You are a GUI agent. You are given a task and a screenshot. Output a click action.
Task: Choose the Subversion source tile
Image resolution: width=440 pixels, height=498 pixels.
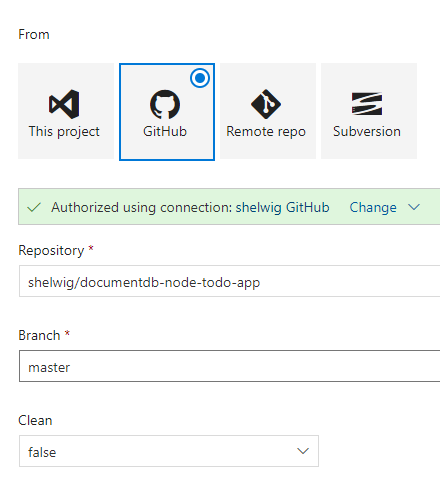coord(369,111)
